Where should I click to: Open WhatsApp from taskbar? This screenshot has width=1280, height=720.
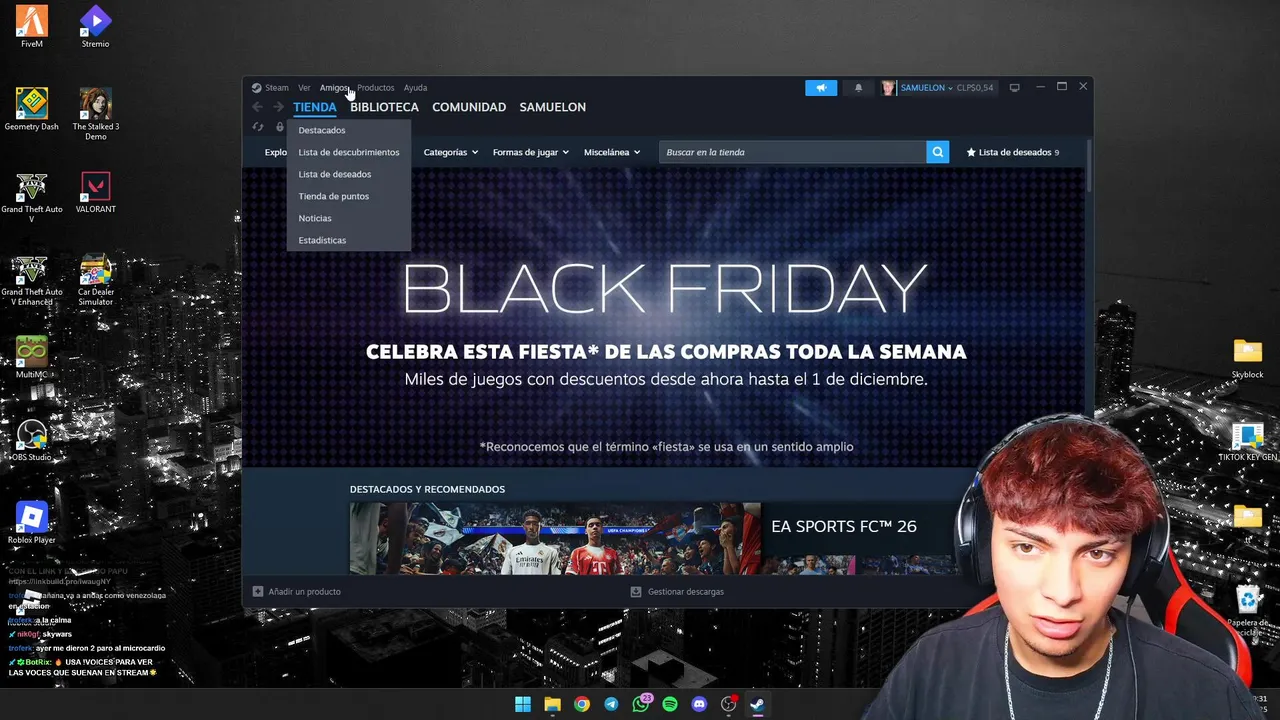point(641,704)
